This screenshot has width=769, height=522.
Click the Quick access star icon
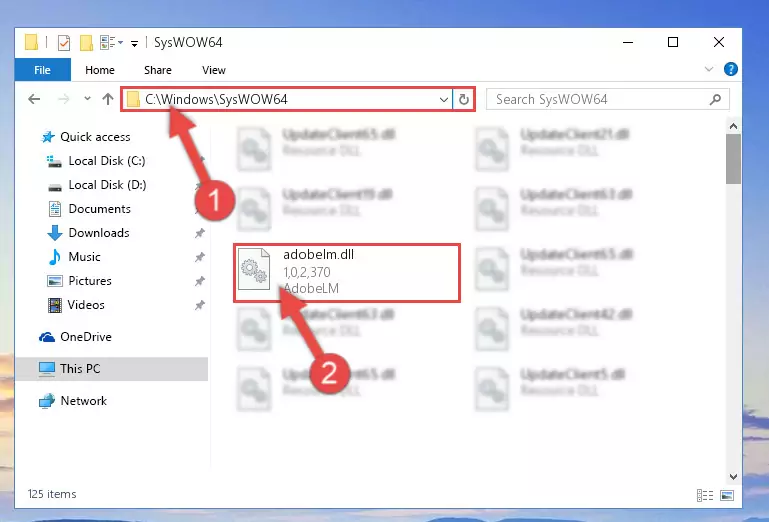[x=48, y=137]
